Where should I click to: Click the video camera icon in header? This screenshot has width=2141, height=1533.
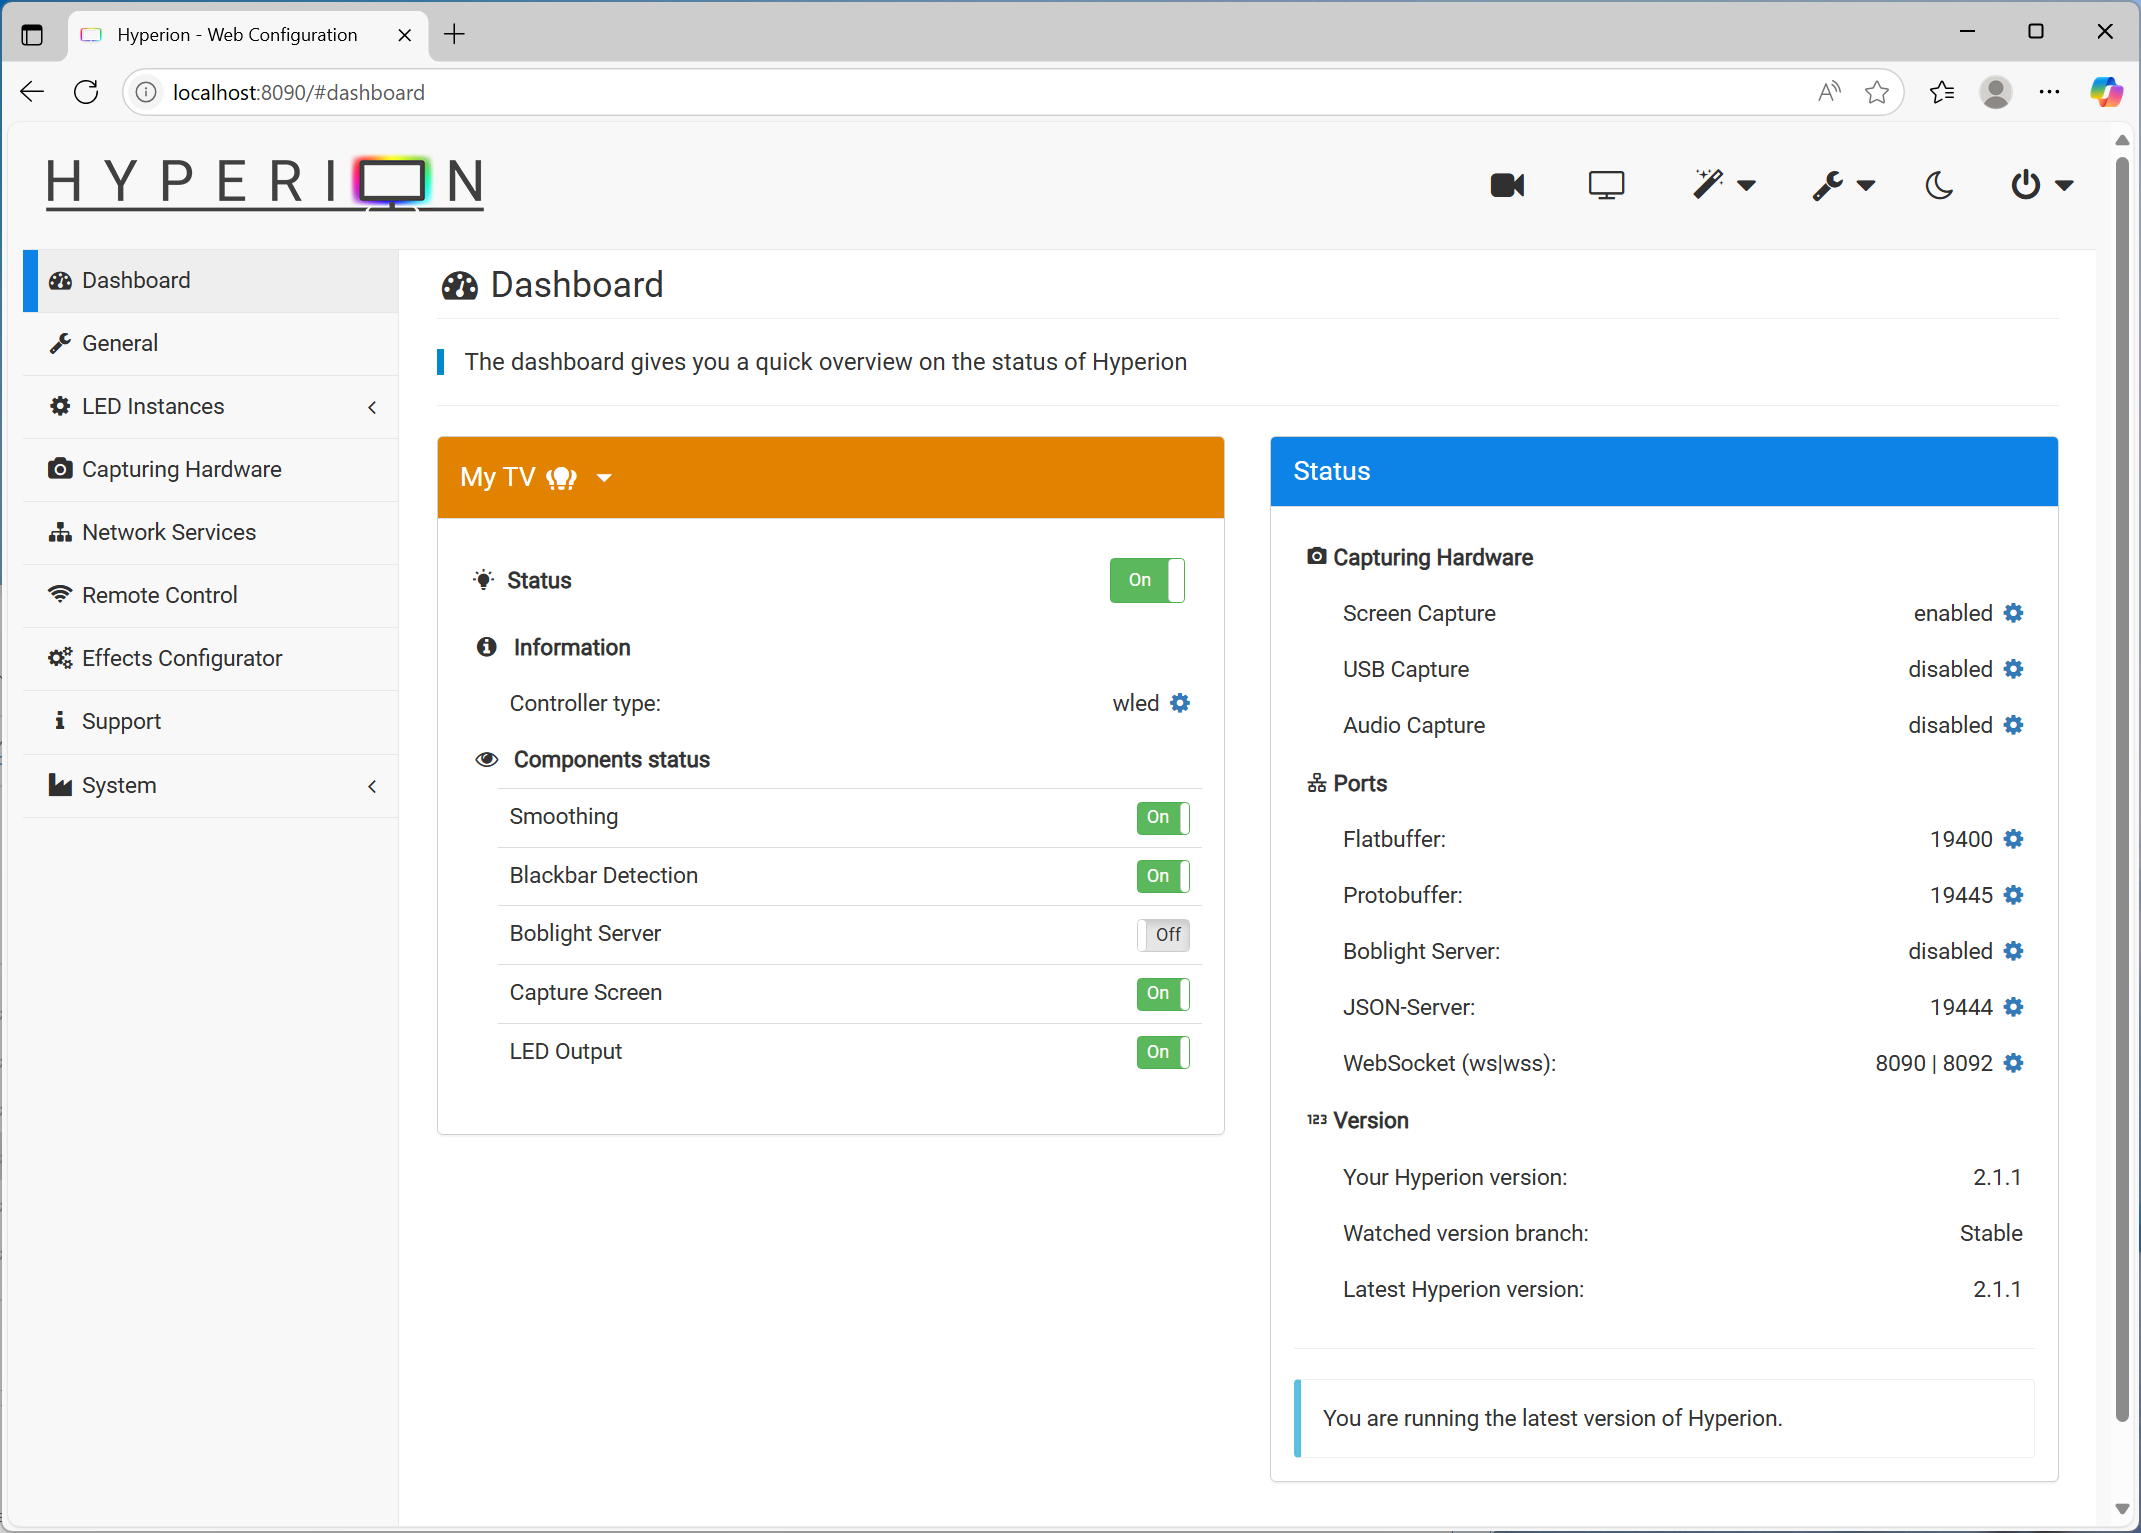pyautogui.click(x=1506, y=185)
